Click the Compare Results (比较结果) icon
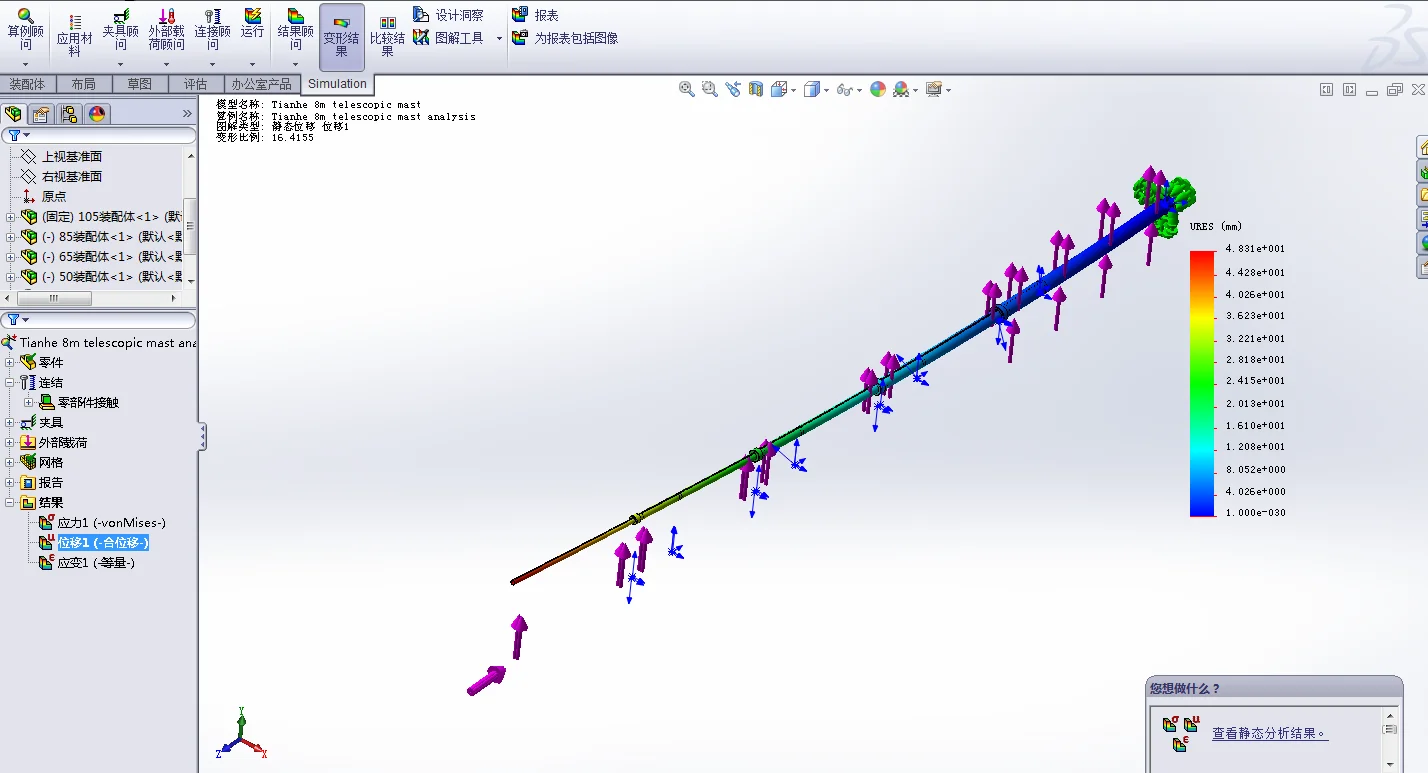 tap(387, 35)
